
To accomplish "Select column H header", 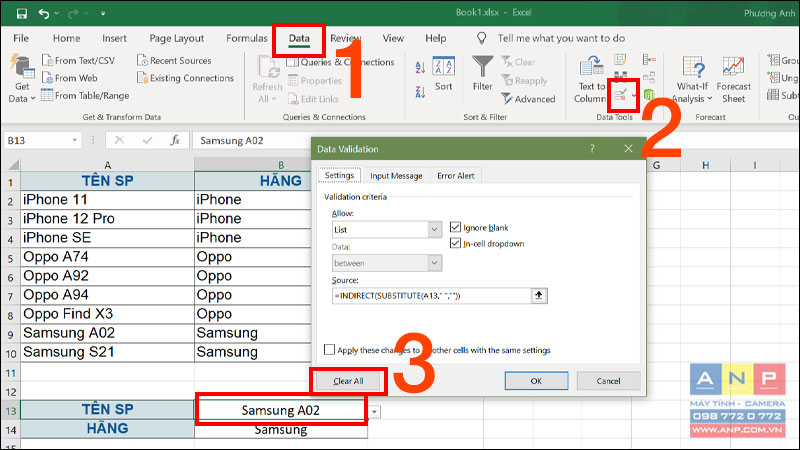I will [706, 165].
